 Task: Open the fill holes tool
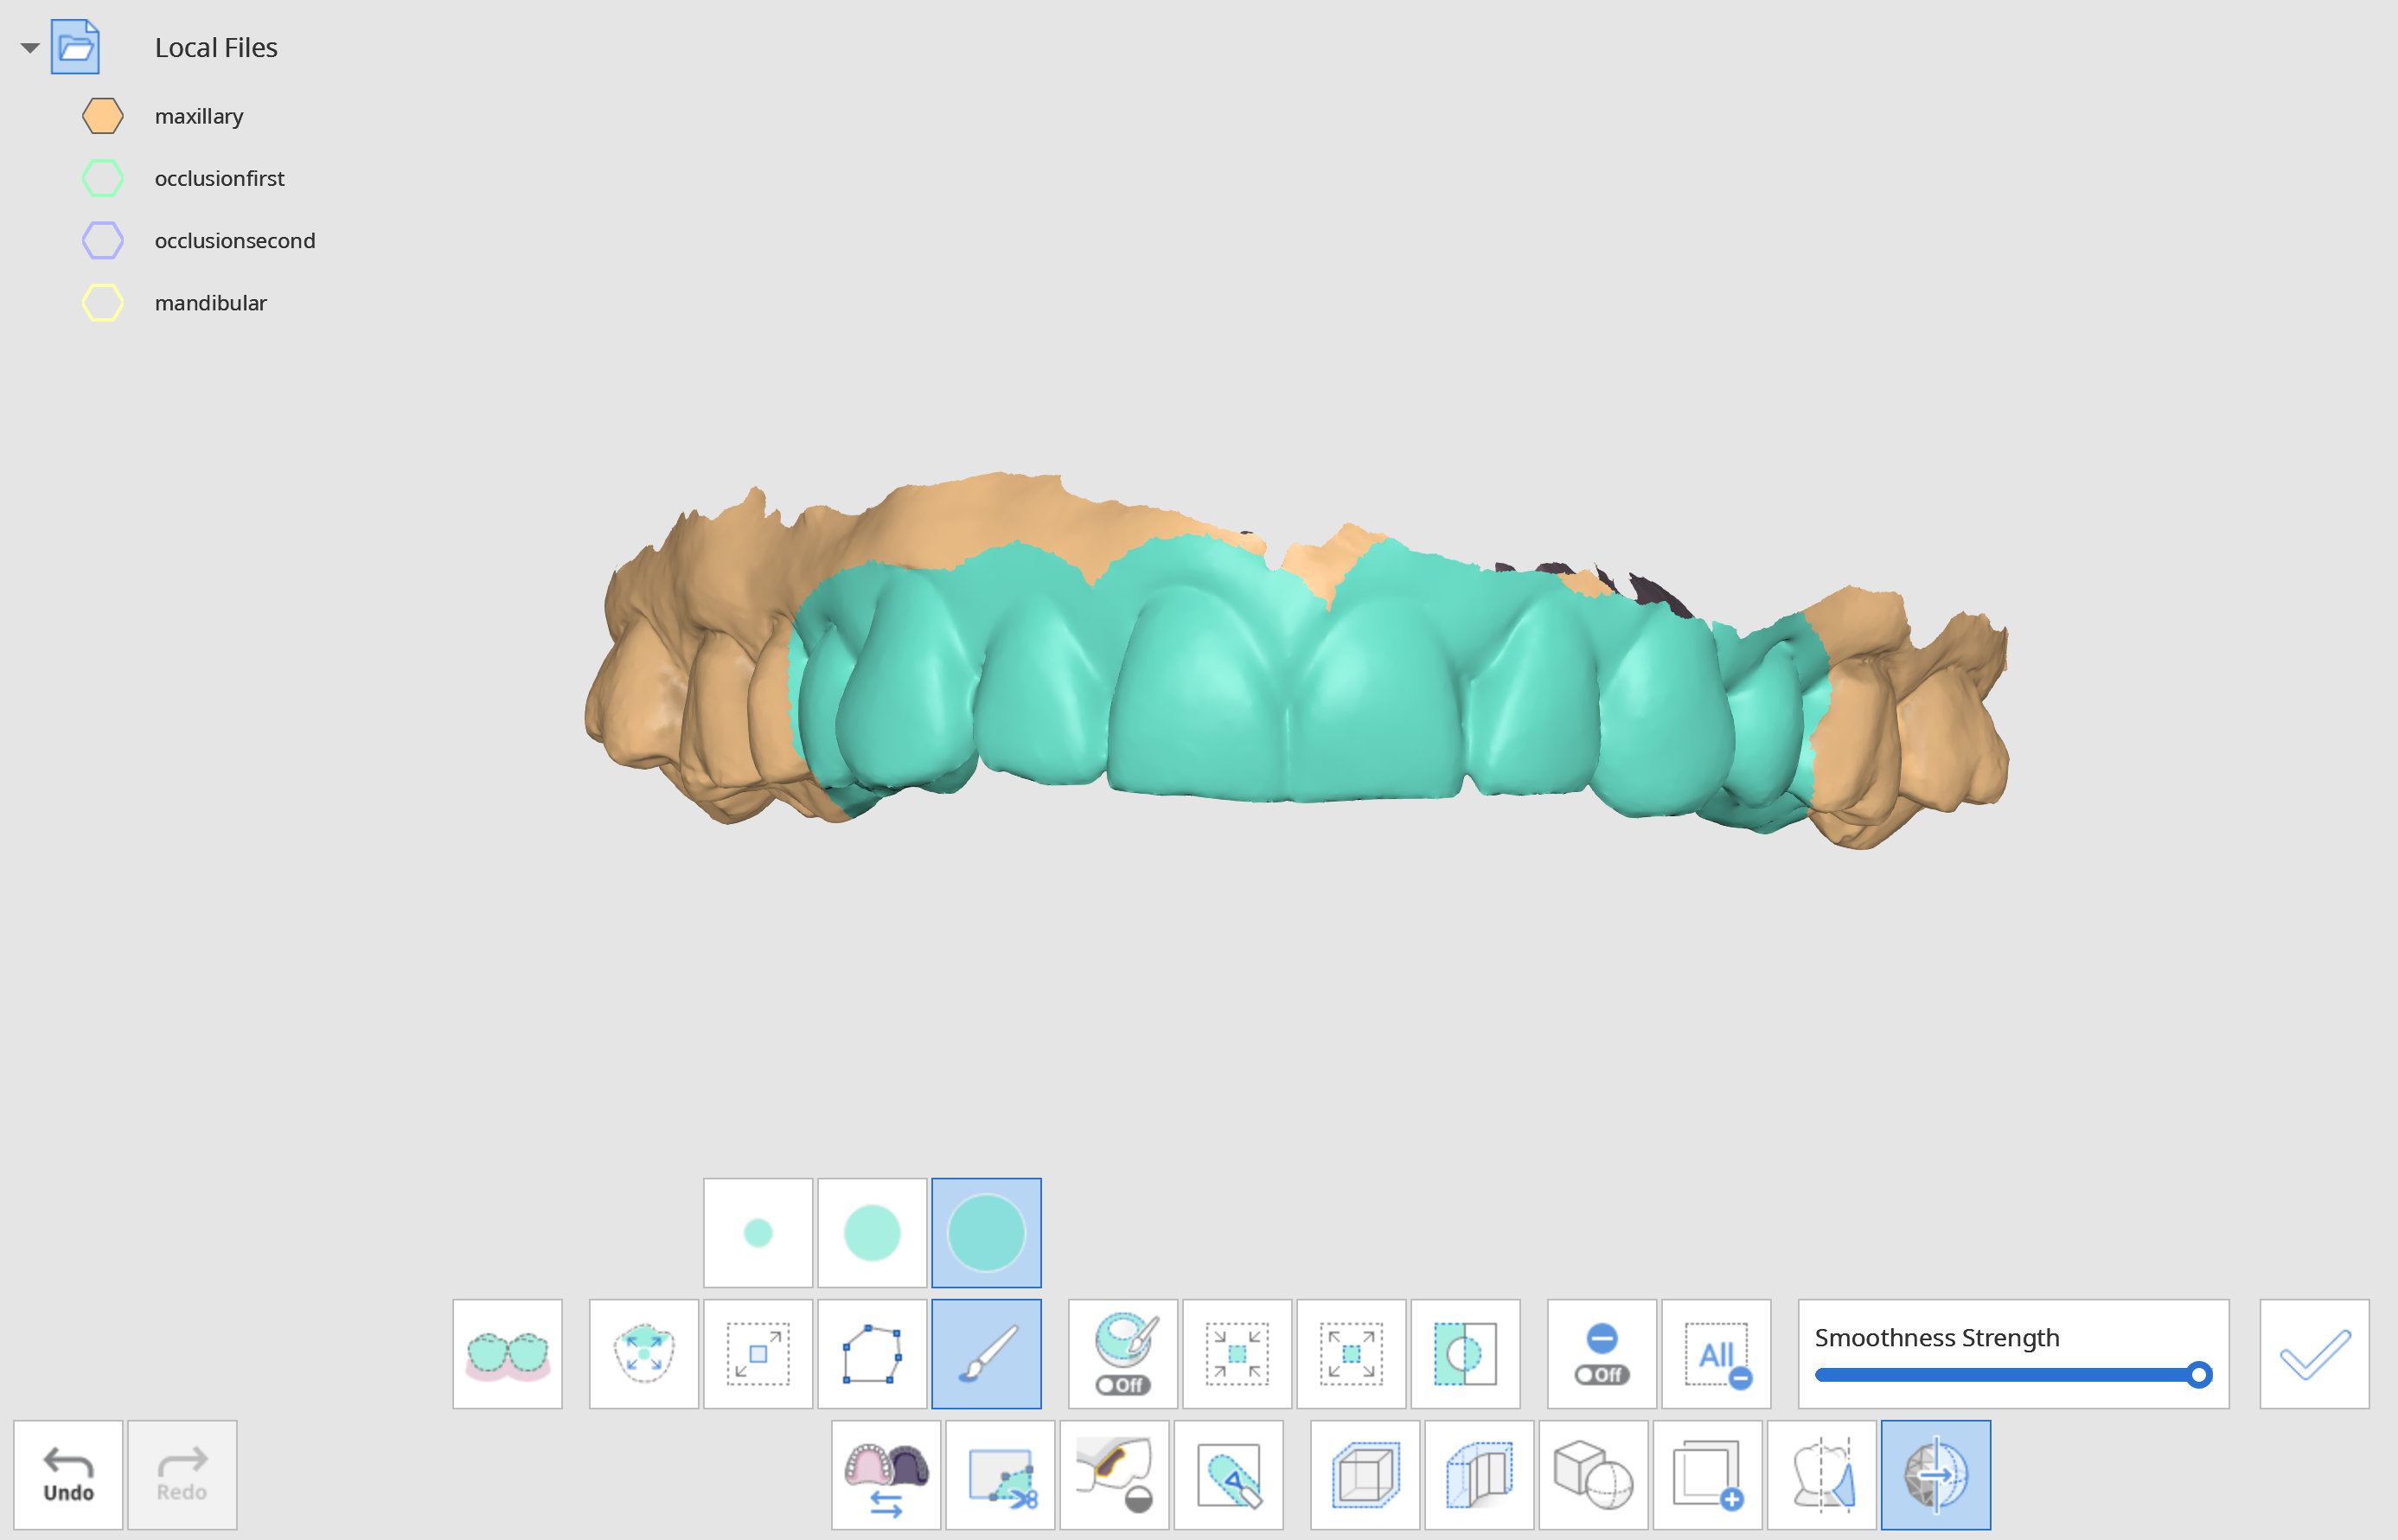[1114, 1475]
